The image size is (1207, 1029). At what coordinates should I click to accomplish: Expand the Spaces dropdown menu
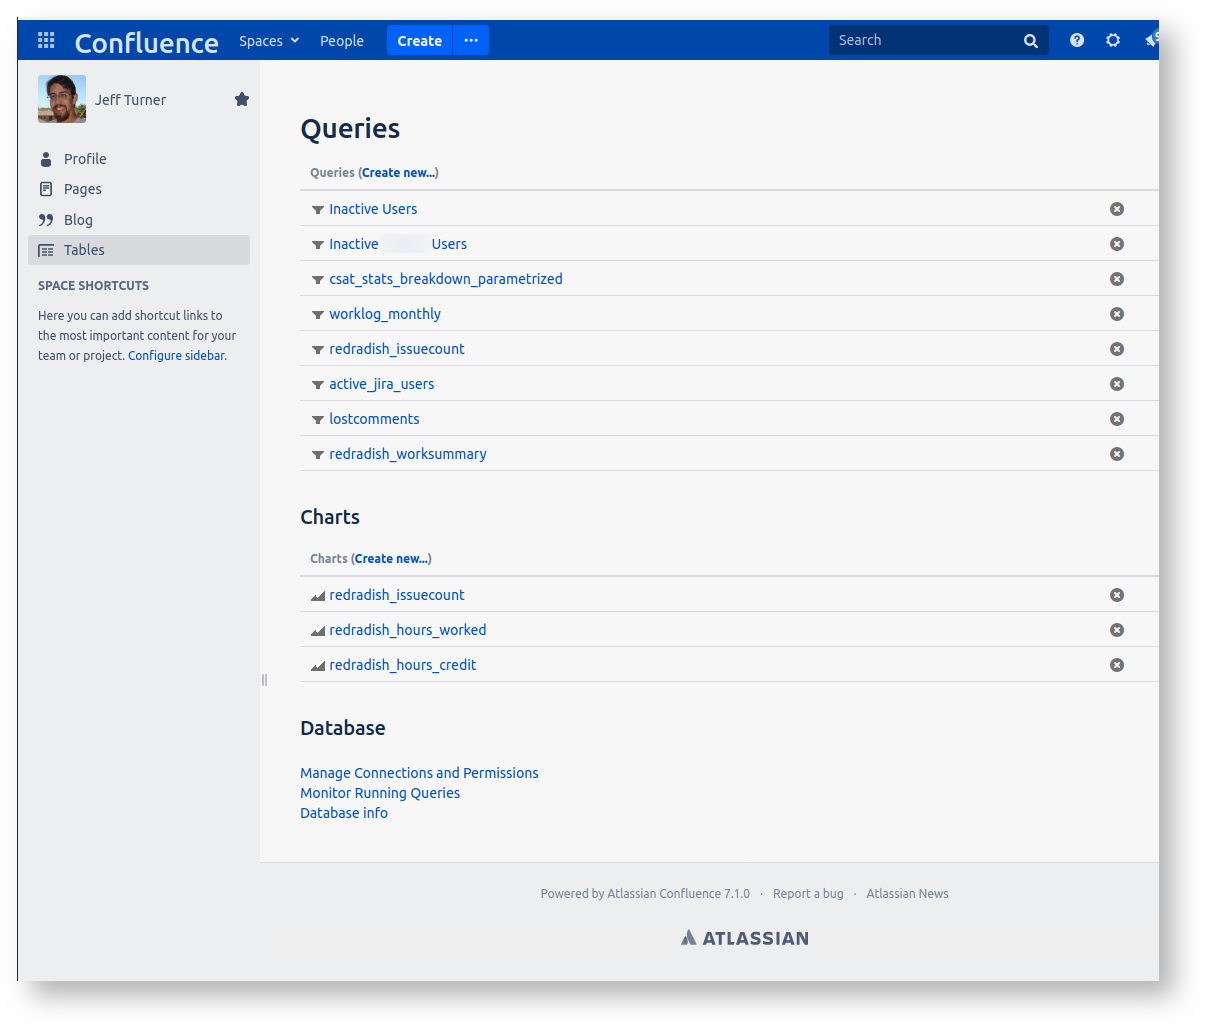[x=269, y=41]
